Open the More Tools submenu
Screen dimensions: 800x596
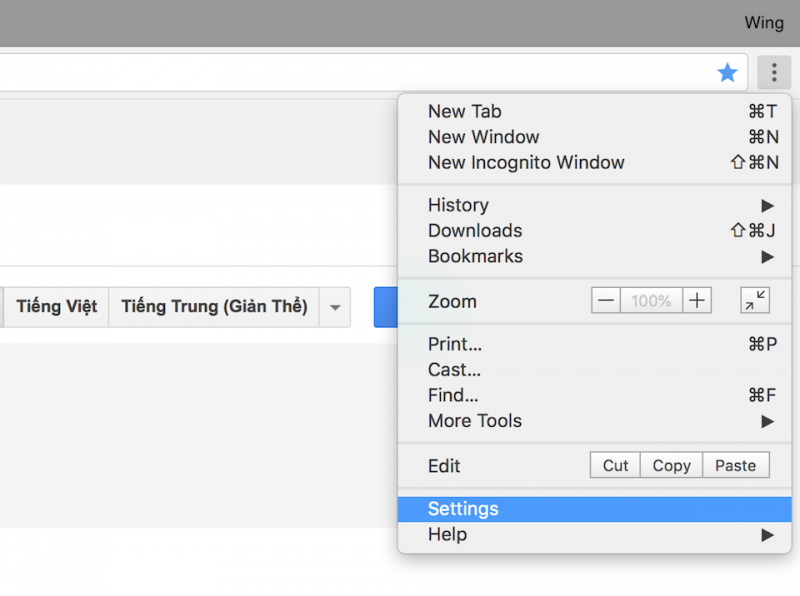[x=600, y=421]
